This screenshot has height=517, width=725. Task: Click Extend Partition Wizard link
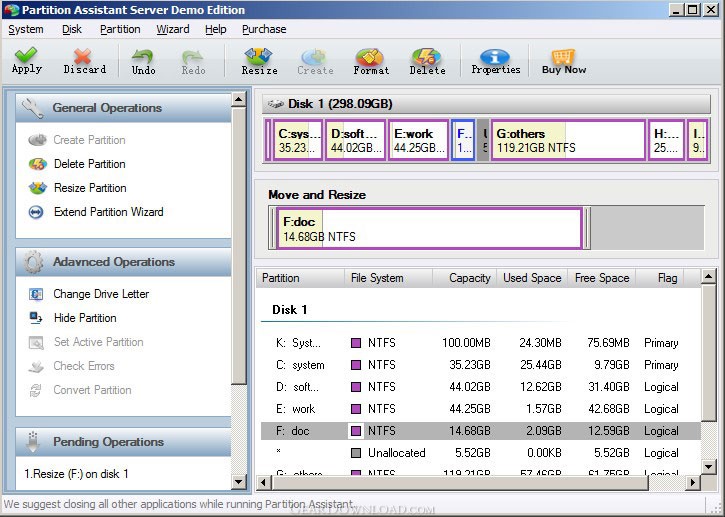point(108,212)
